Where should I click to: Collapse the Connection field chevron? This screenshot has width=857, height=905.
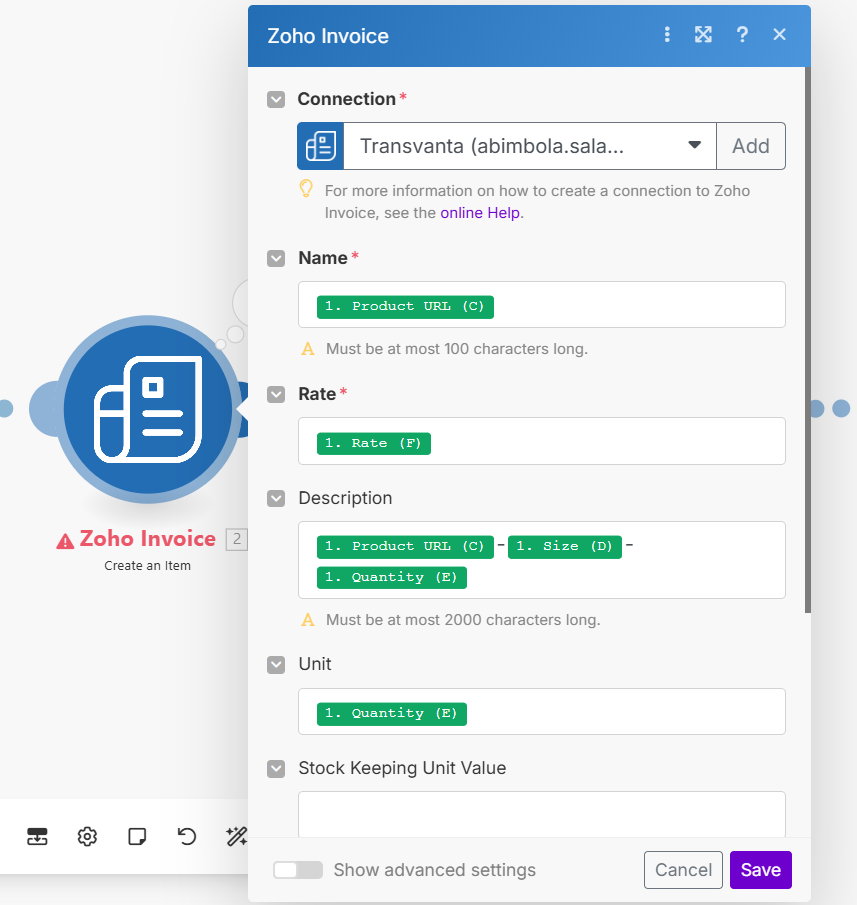276,99
